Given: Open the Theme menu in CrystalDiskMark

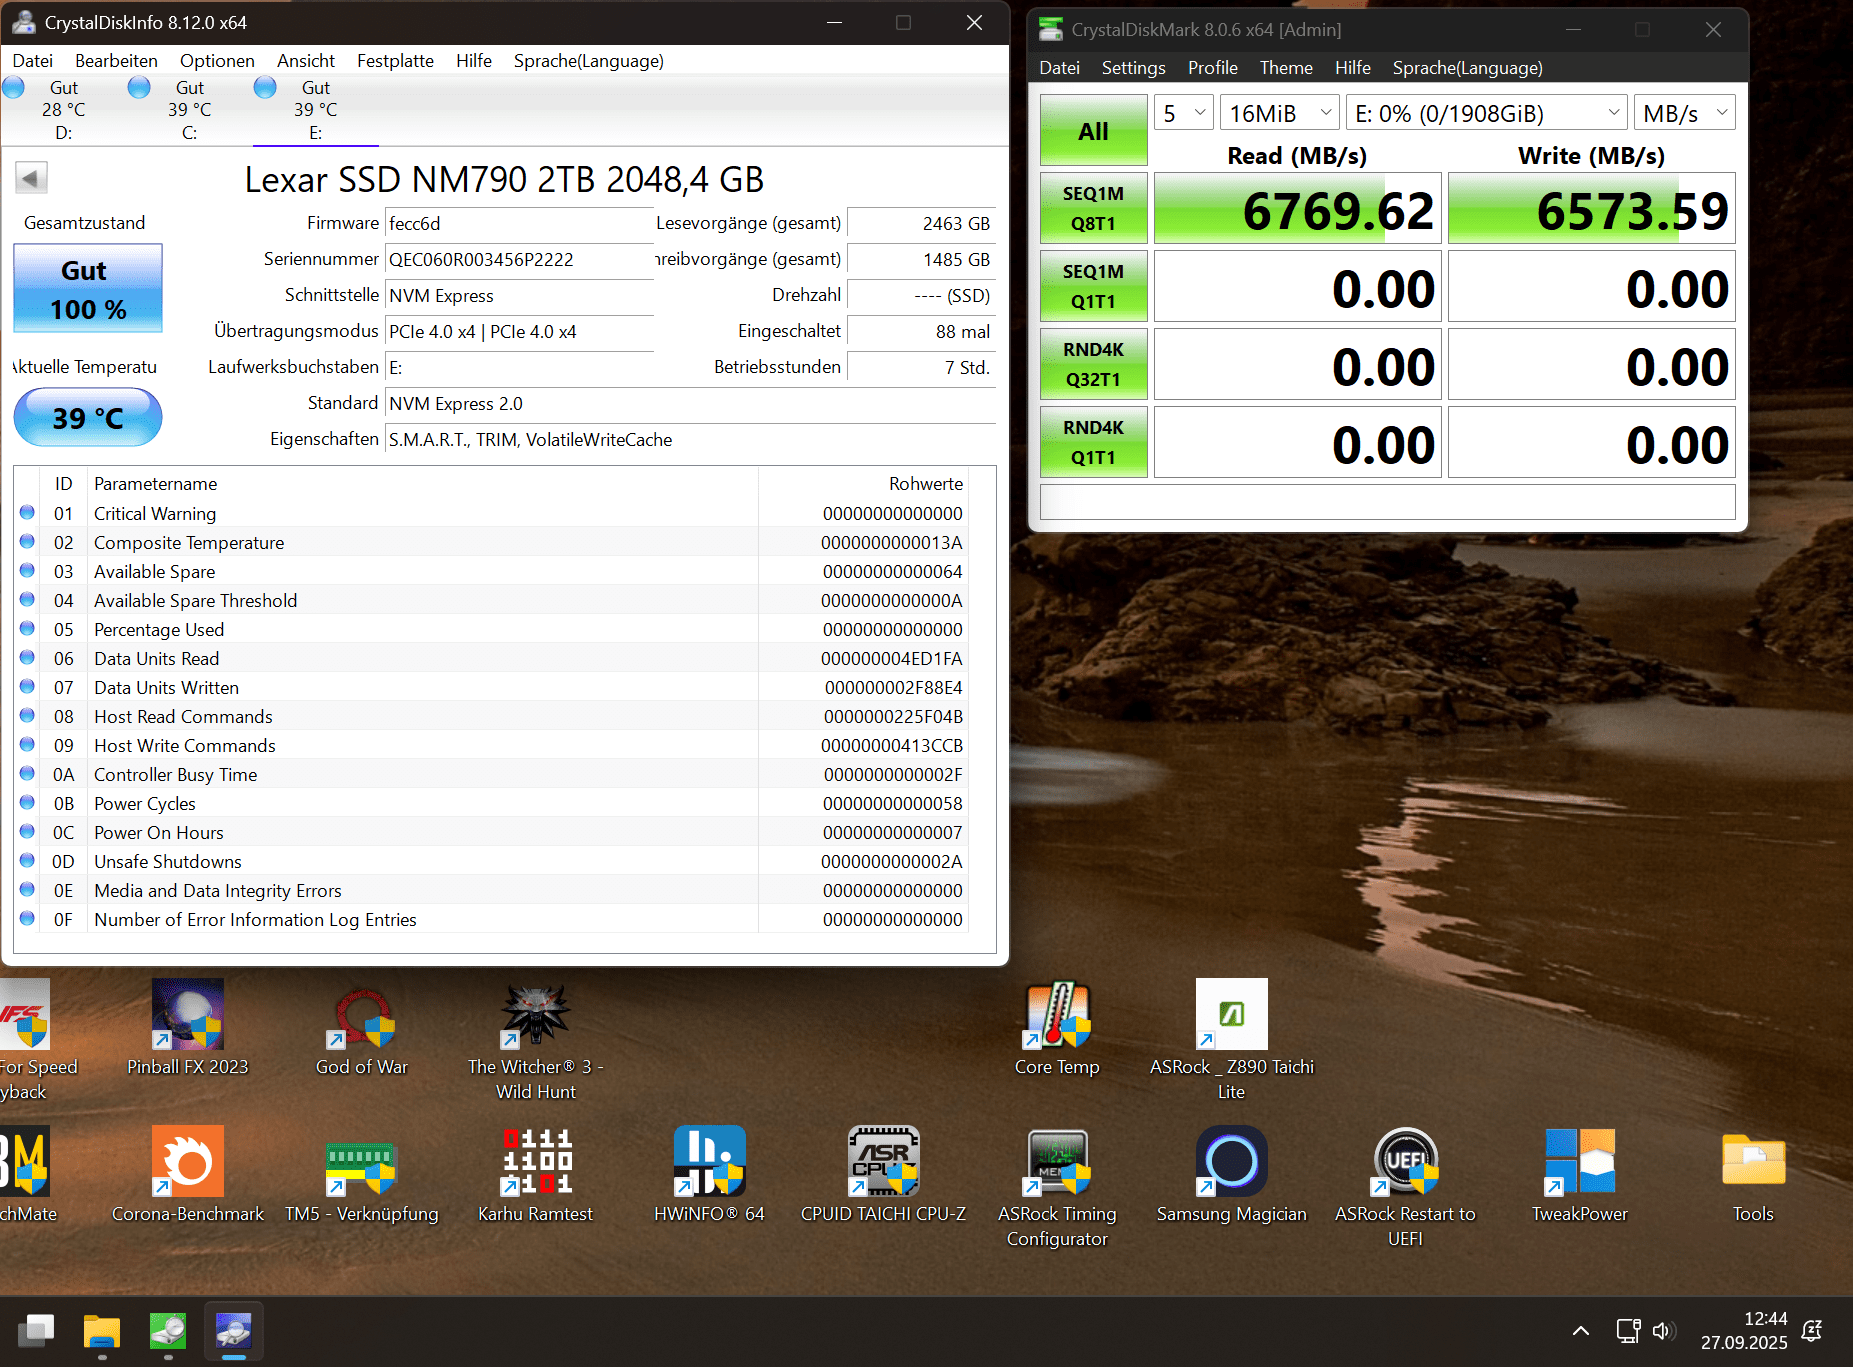Looking at the screenshot, I should coord(1286,68).
